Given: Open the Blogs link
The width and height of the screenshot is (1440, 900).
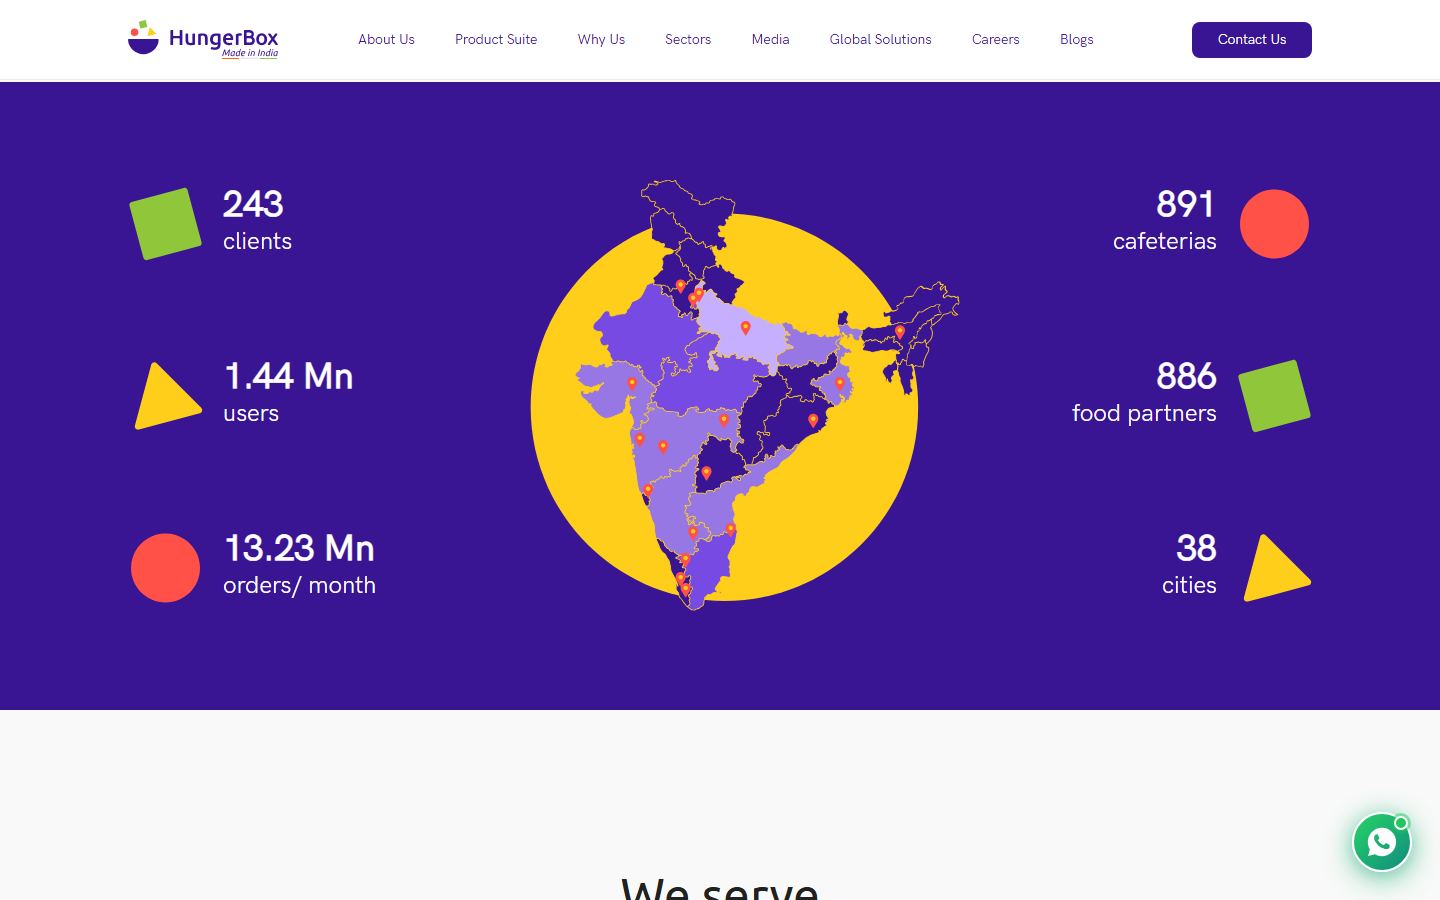Looking at the screenshot, I should coord(1077,40).
